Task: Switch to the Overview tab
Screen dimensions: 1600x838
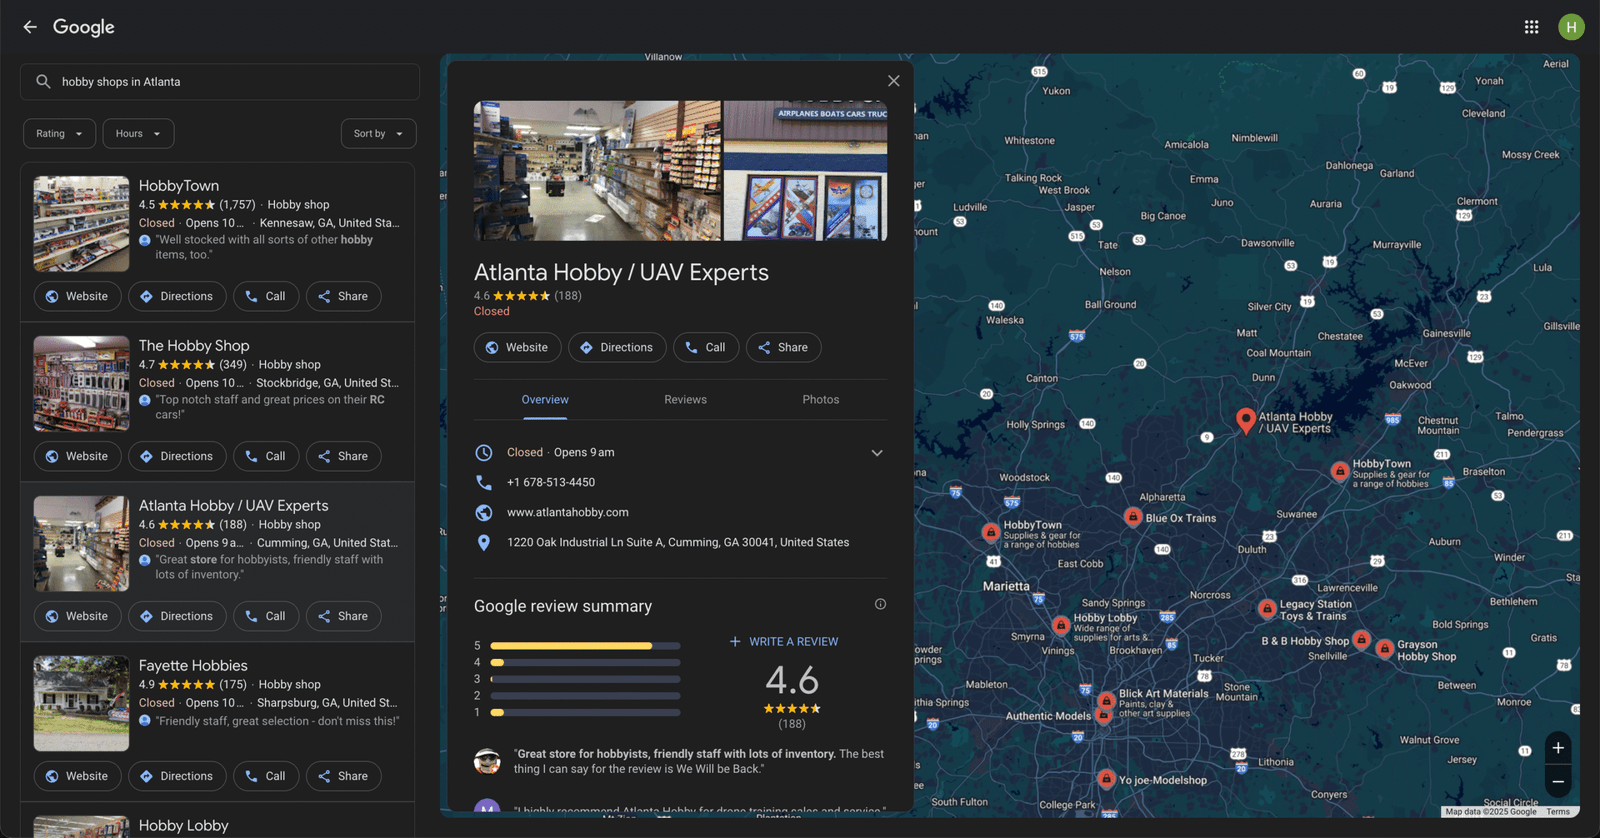Action: click(x=545, y=400)
